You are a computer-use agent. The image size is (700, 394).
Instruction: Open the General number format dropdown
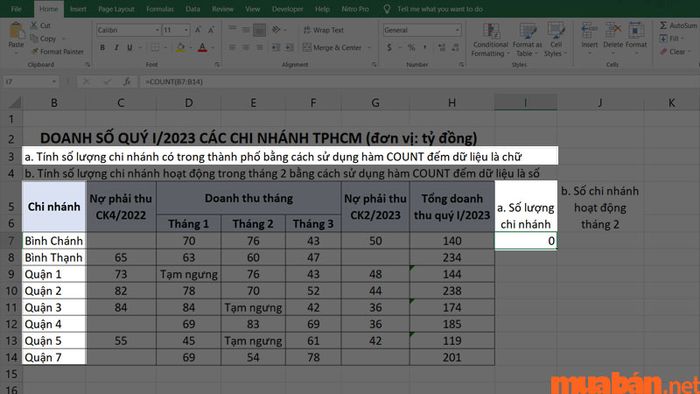pos(458,30)
